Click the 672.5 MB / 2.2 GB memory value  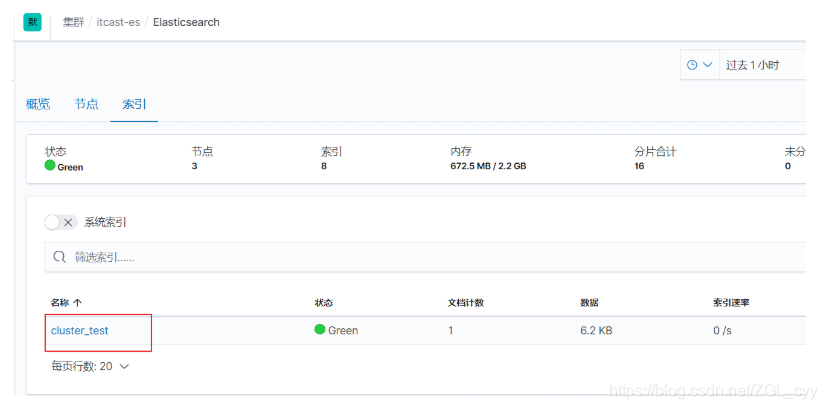[488, 166]
